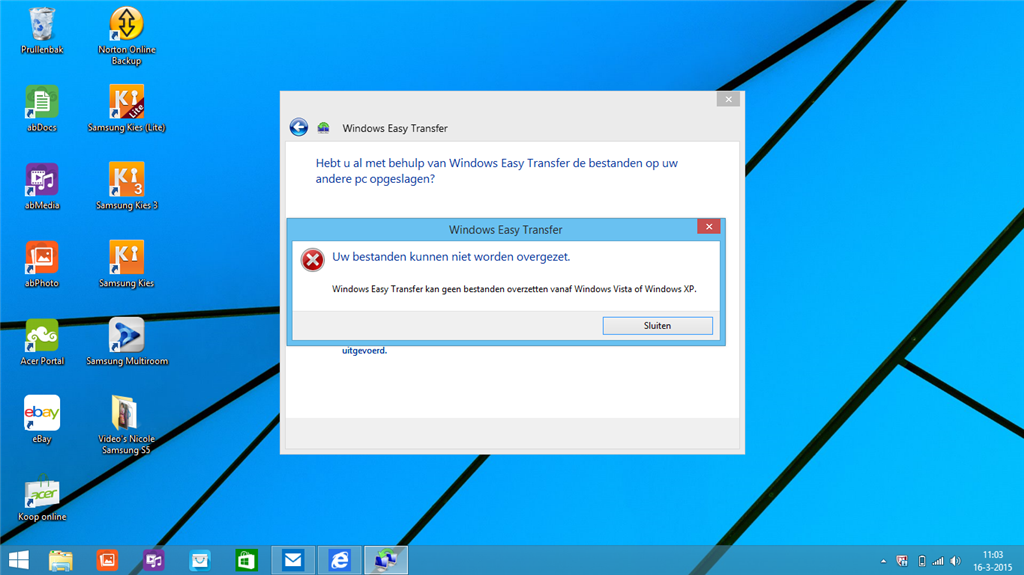Open purple abMedia taskbar icon
The height and width of the screenshot is (575, 1024).
(x=153, y=561)
